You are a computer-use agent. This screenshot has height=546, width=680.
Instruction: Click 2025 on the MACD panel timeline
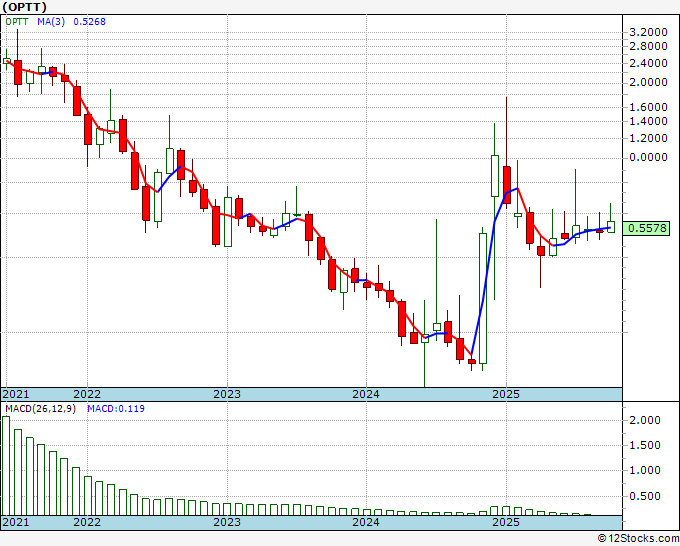(506, 522)
